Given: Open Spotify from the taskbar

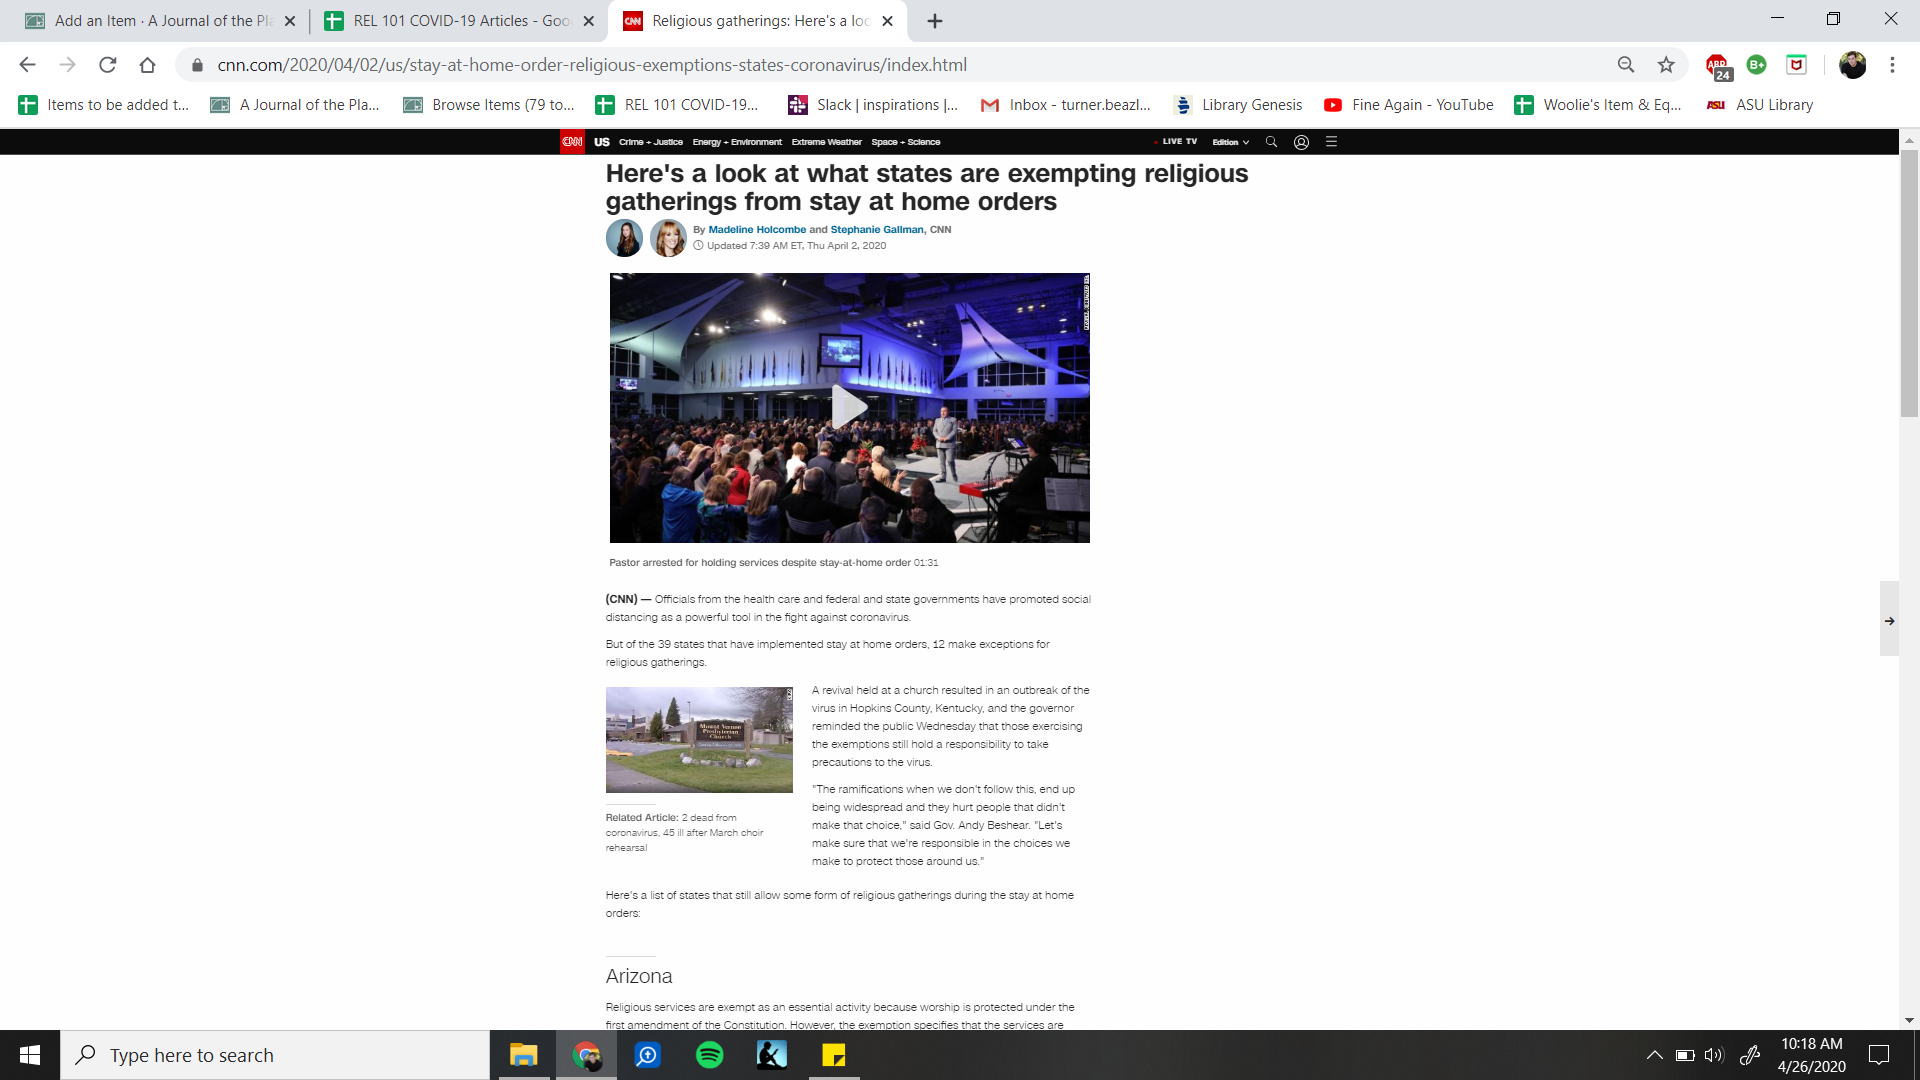Looking at the screenshot, I should point(709,1055).
